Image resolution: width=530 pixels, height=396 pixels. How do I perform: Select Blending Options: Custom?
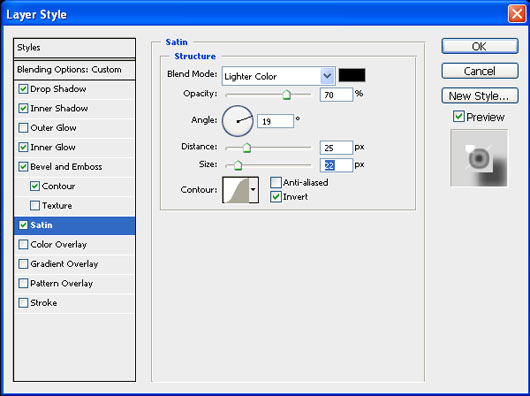[74, 70]
